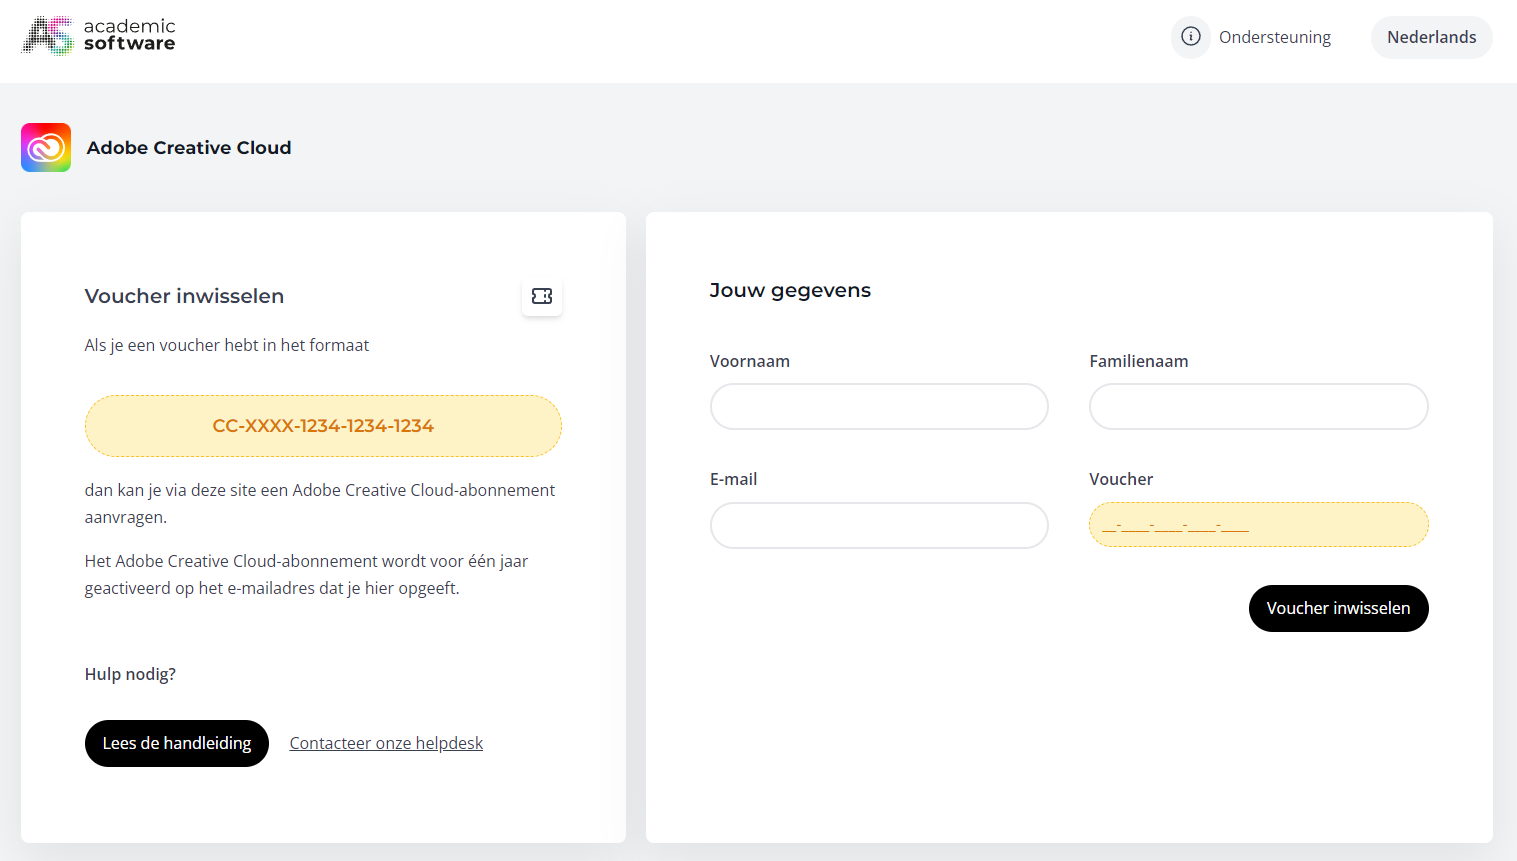Open Lees de handleiding guide
Image resolution: width=1517 pixels, height=861 pixels.
[x=177, y=743]
